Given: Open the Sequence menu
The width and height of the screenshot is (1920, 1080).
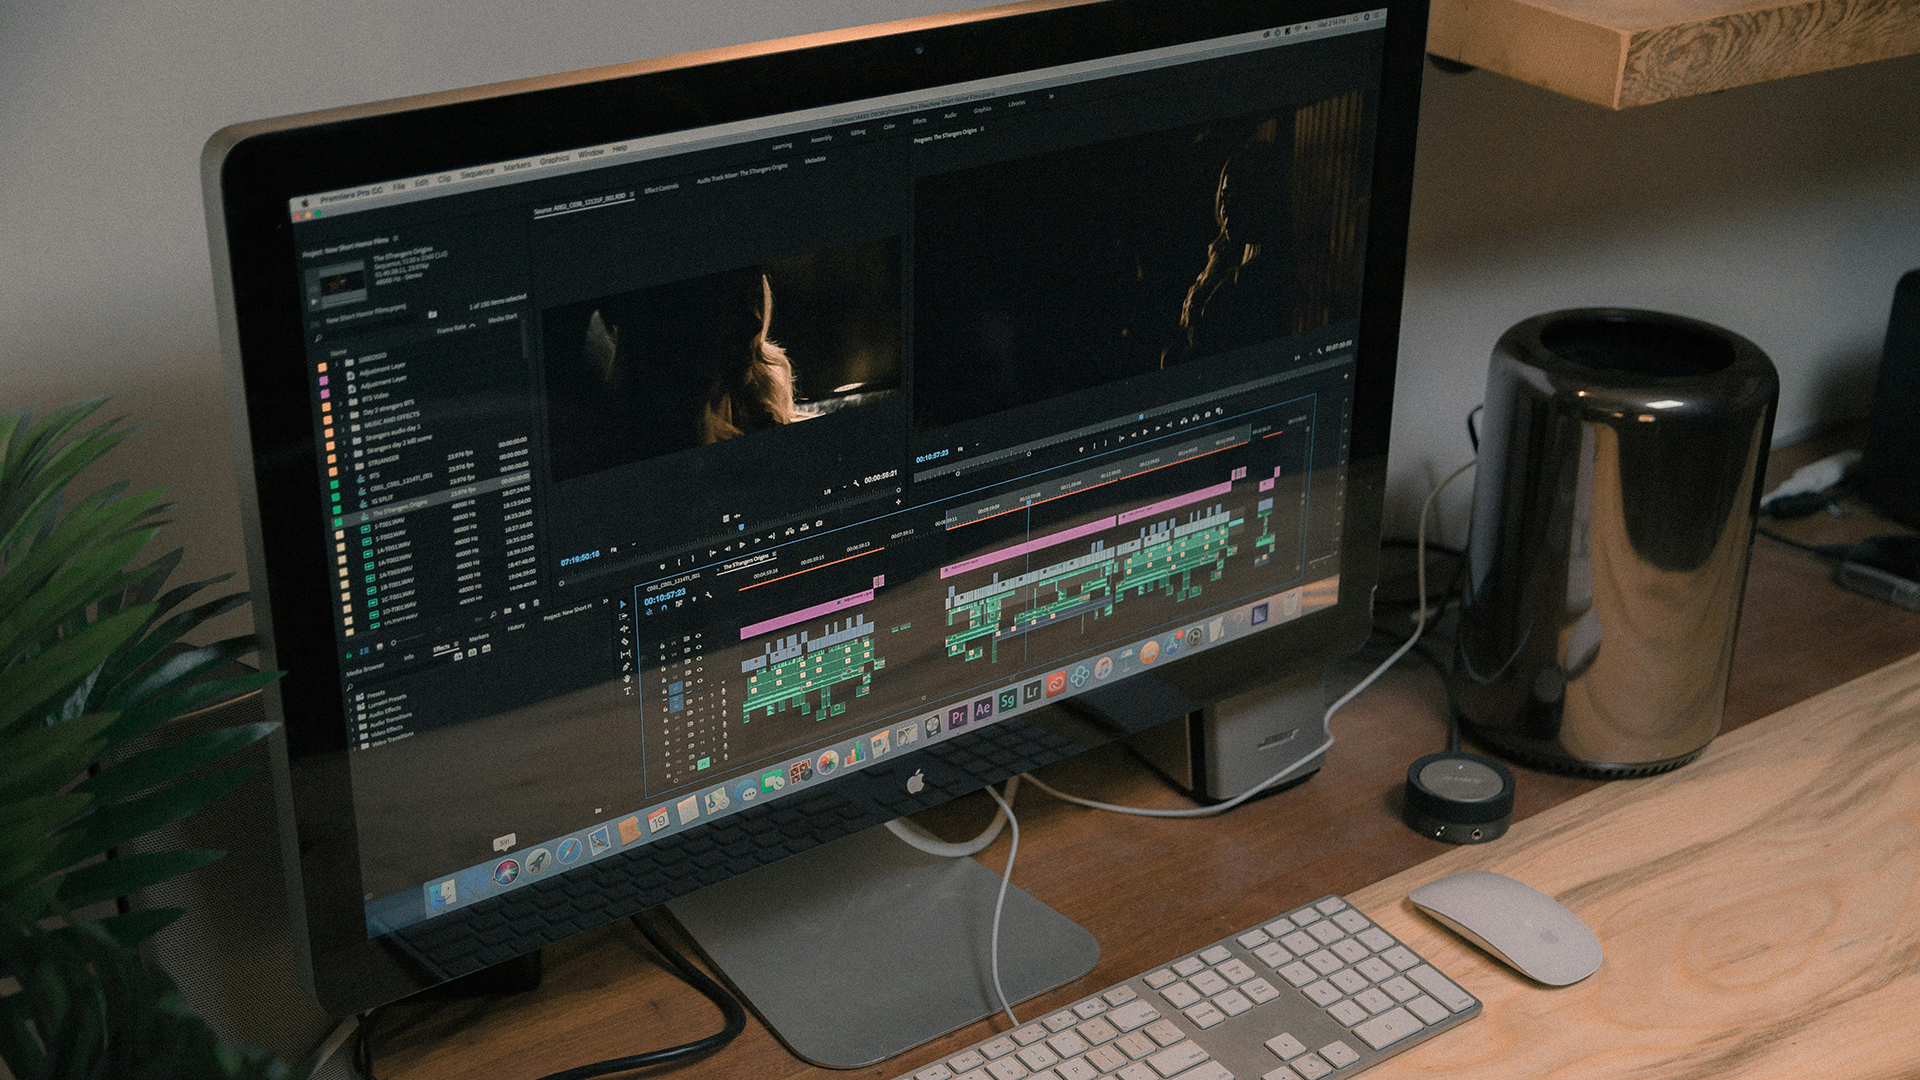Looking at the screenshot, I should 477,172.
